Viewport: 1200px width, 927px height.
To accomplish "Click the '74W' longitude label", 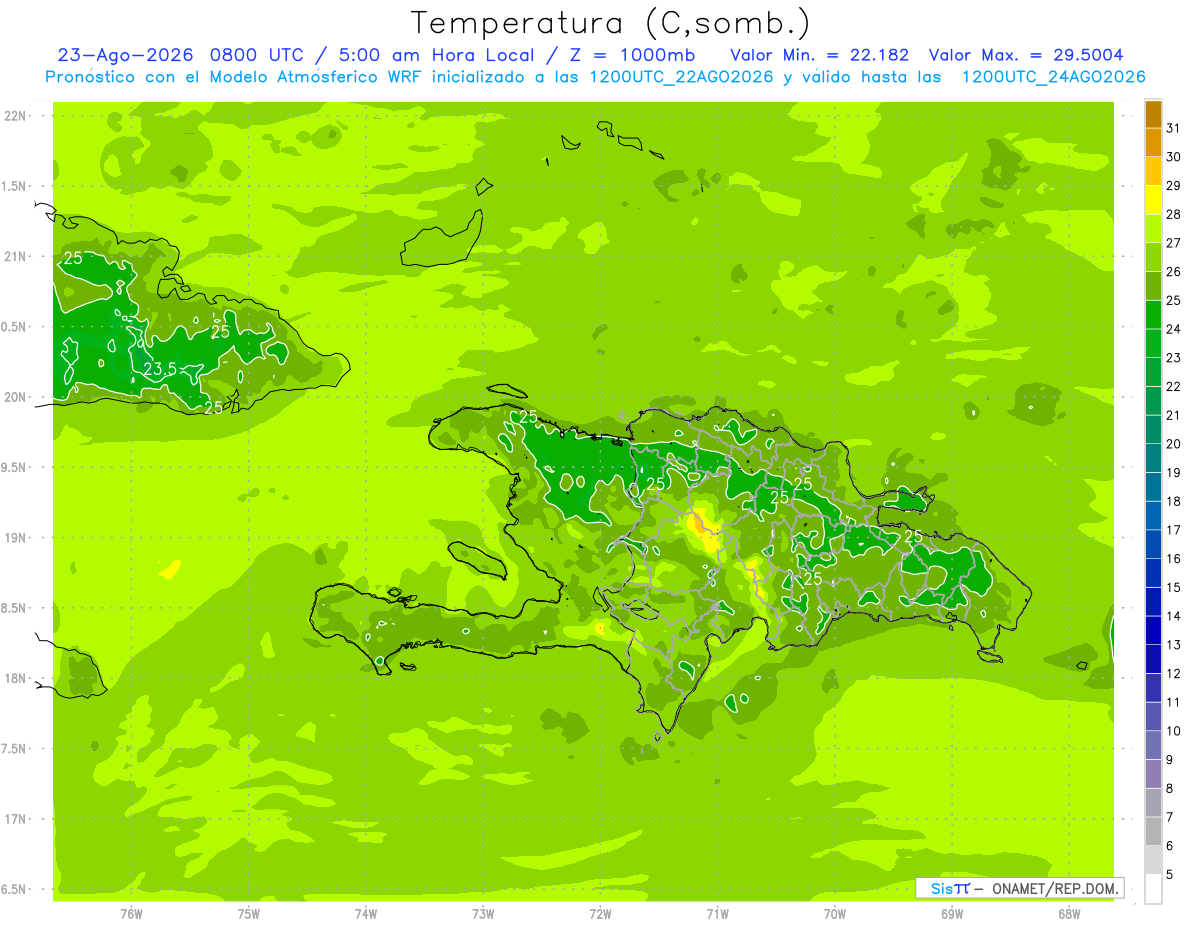I will click(x=366, y=913).
